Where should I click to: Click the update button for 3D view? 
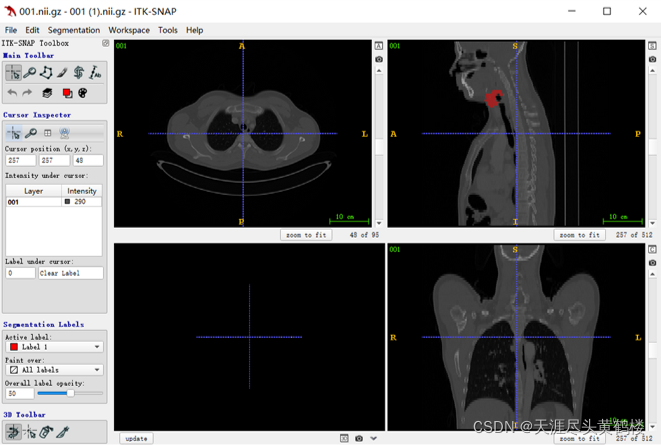tap(136, 439)
